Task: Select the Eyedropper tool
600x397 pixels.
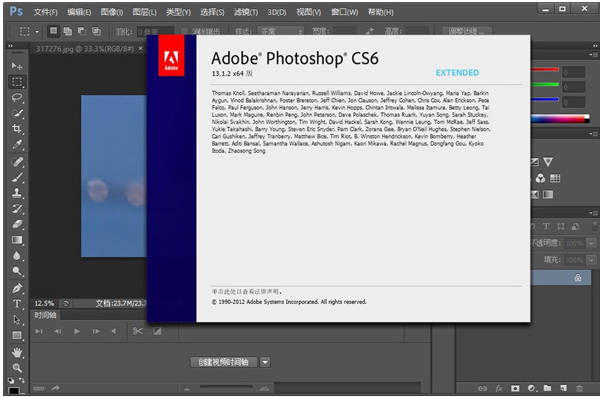Action: (17, 144)
